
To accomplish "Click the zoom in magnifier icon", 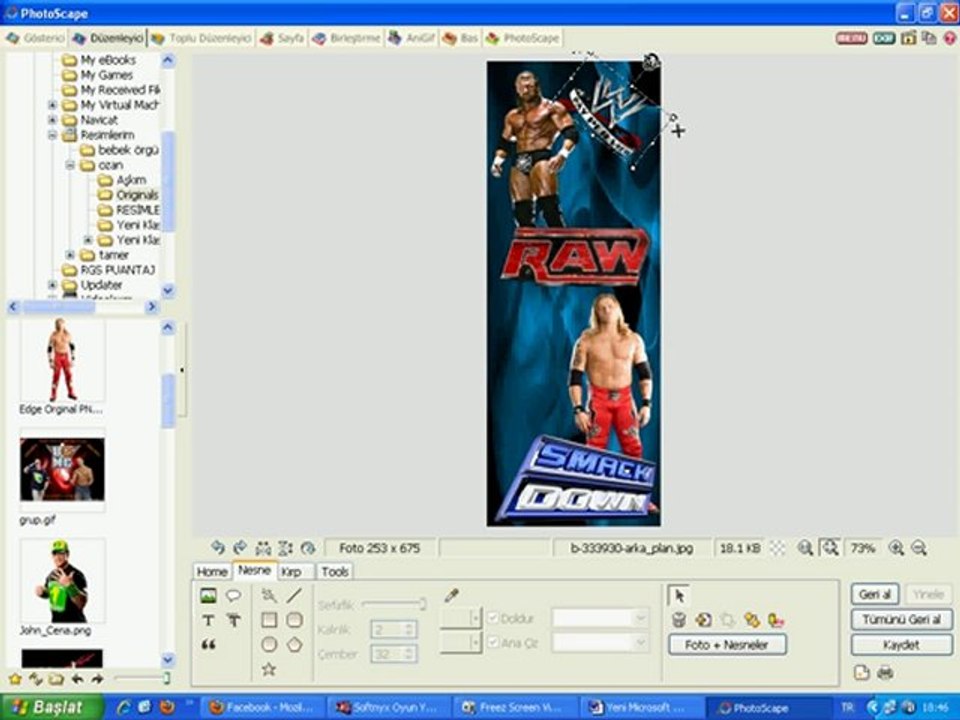I will click(x=896, y=548).
